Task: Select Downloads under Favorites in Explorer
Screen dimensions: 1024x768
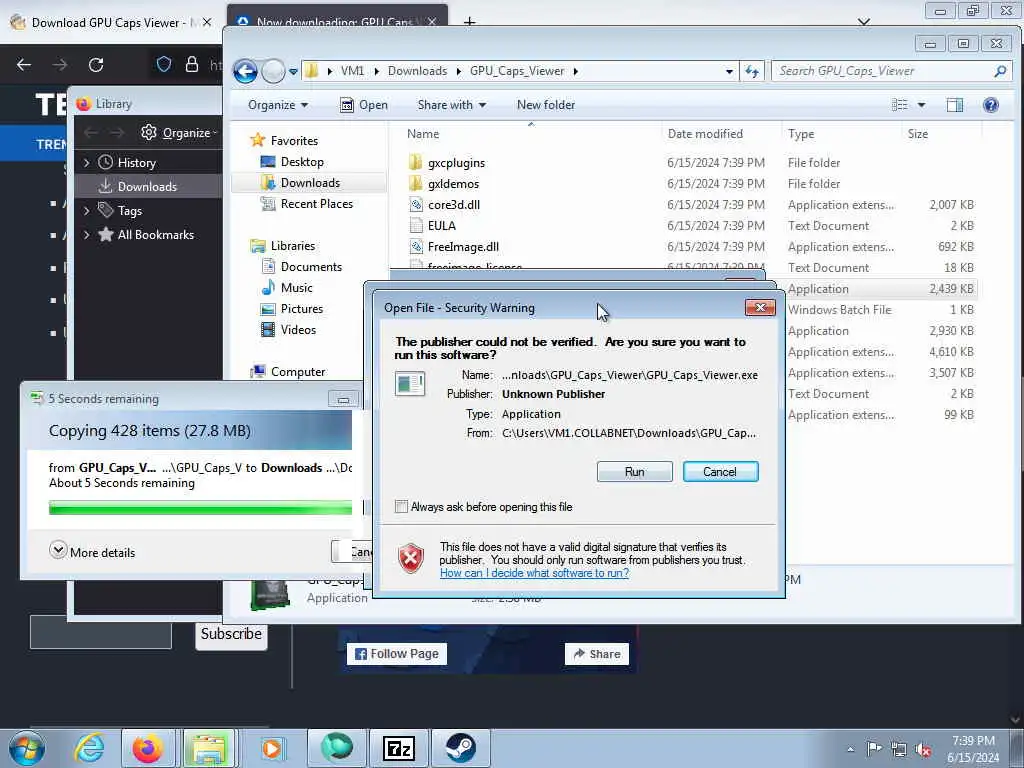Action: pos(310,182)
